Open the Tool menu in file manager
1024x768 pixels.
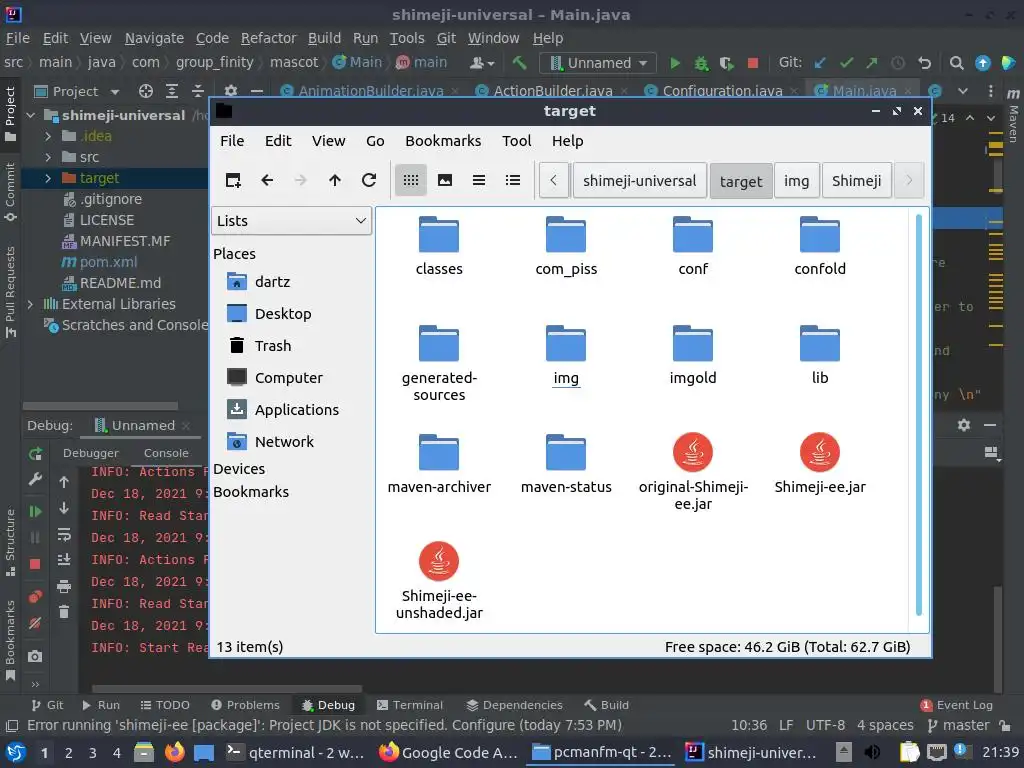point(516,141)
